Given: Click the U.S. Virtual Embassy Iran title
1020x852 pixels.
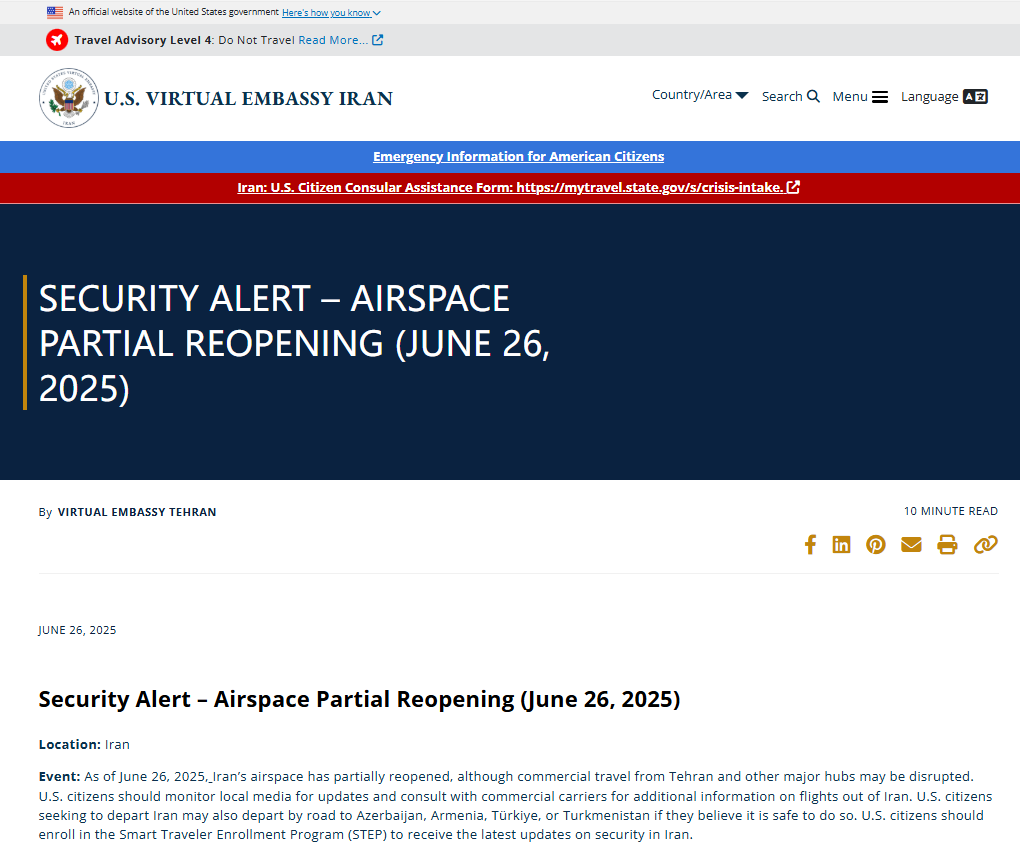Looking at the screenshot, I should pos(248,98).
